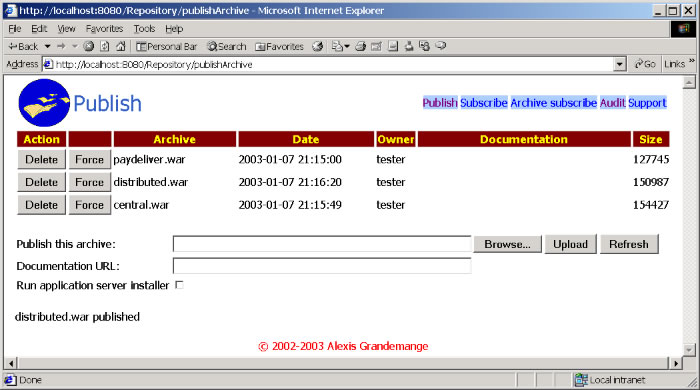Image resolution: width=700 pixels, height=390 pixels.
Task: Click the horizontal scrollbar left arrow
Action: [11, 363]
